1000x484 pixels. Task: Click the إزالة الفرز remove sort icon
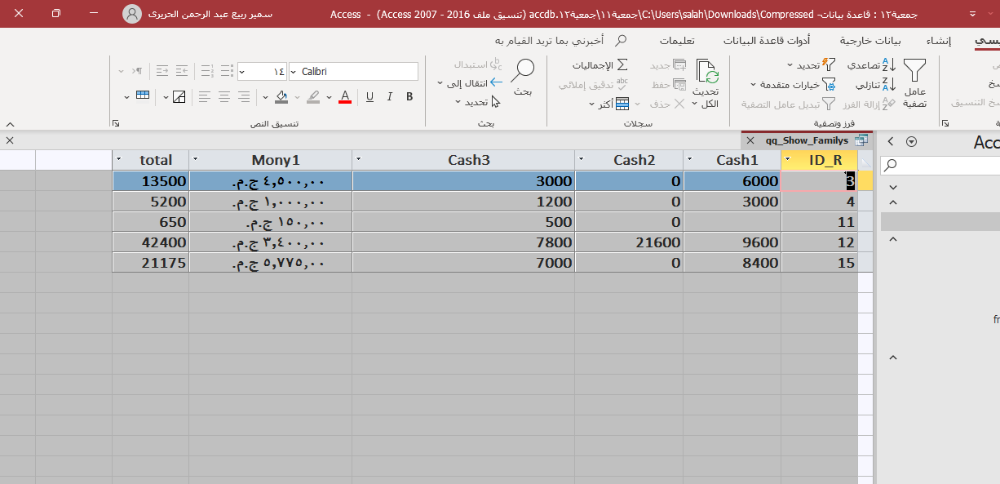pyautogui.click(x=889, y=104)
